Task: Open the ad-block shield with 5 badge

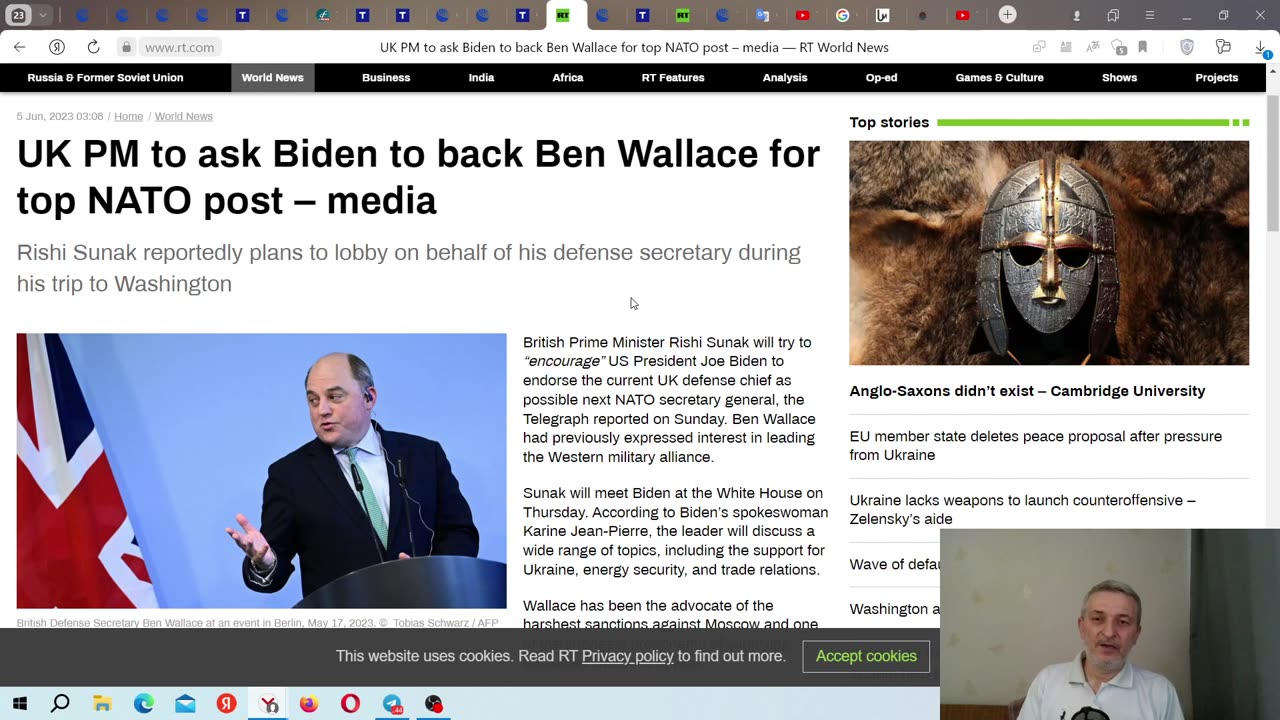Action: tap(1118, 47)
